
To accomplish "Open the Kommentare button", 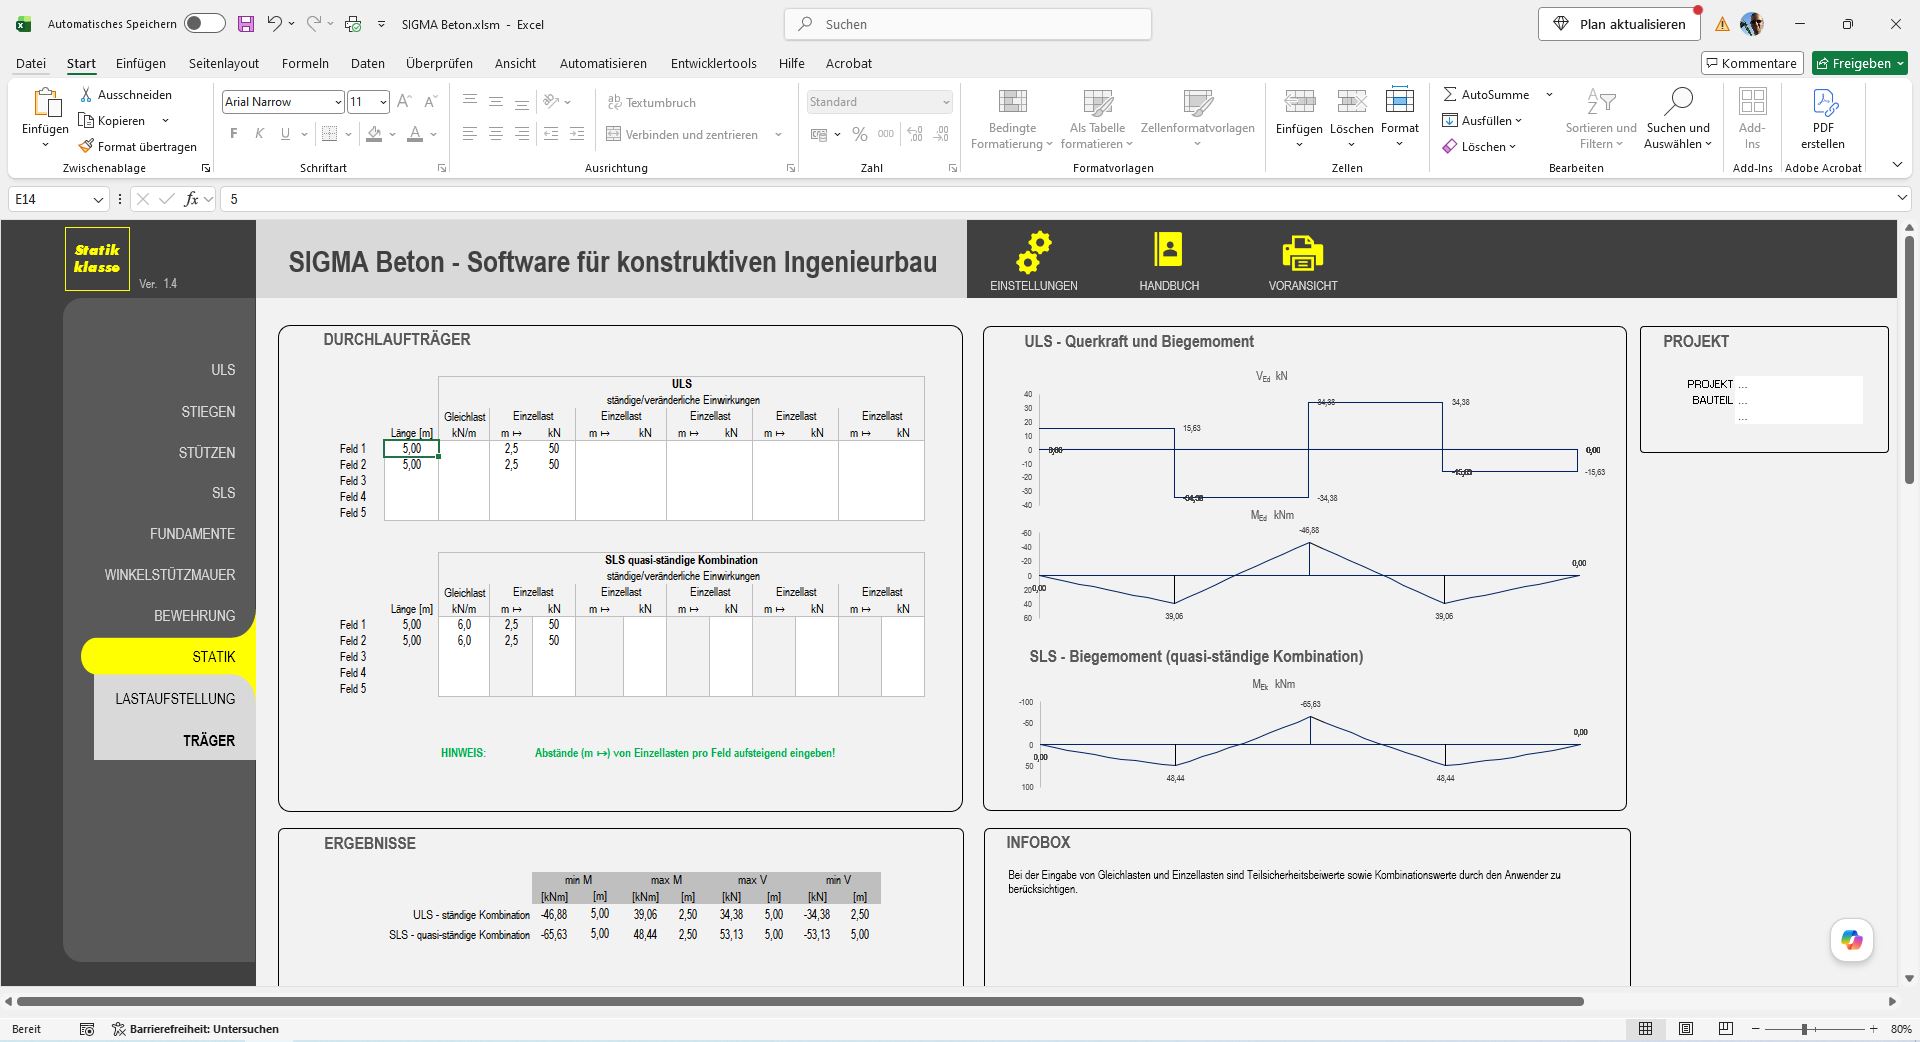I will click(x=1752, y=63).
